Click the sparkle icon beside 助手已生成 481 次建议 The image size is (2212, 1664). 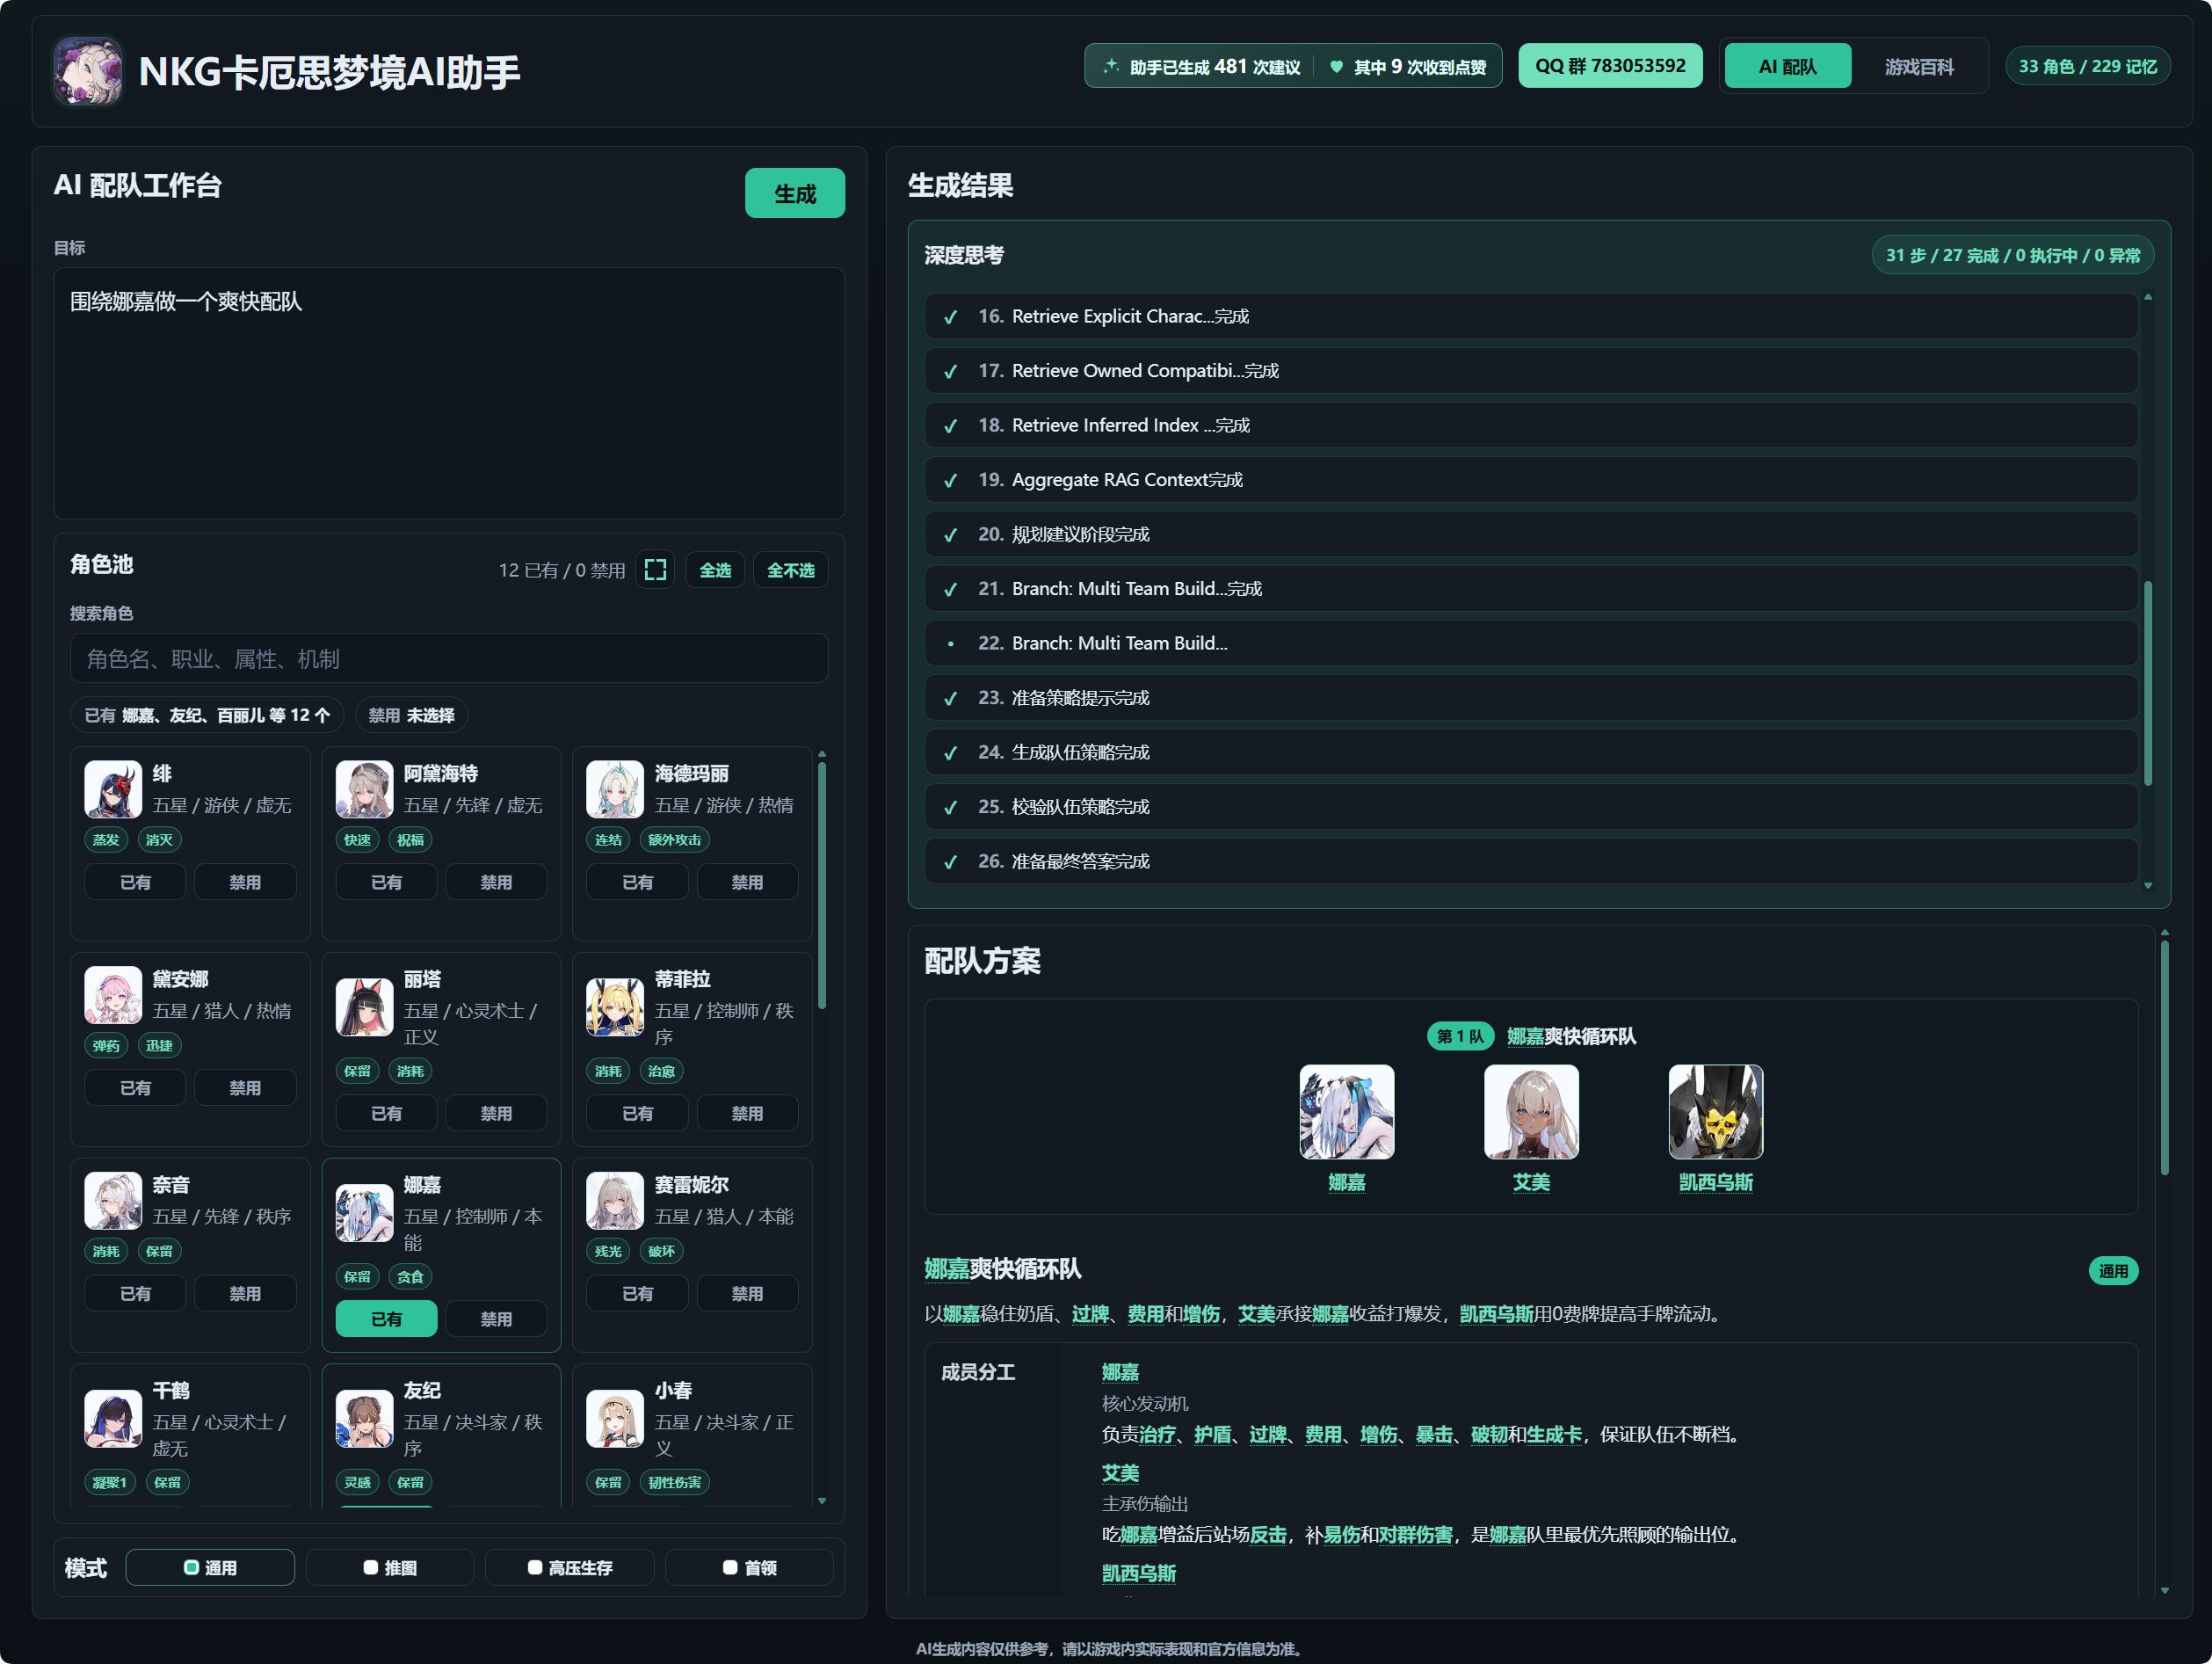(x=1111, y=66)
